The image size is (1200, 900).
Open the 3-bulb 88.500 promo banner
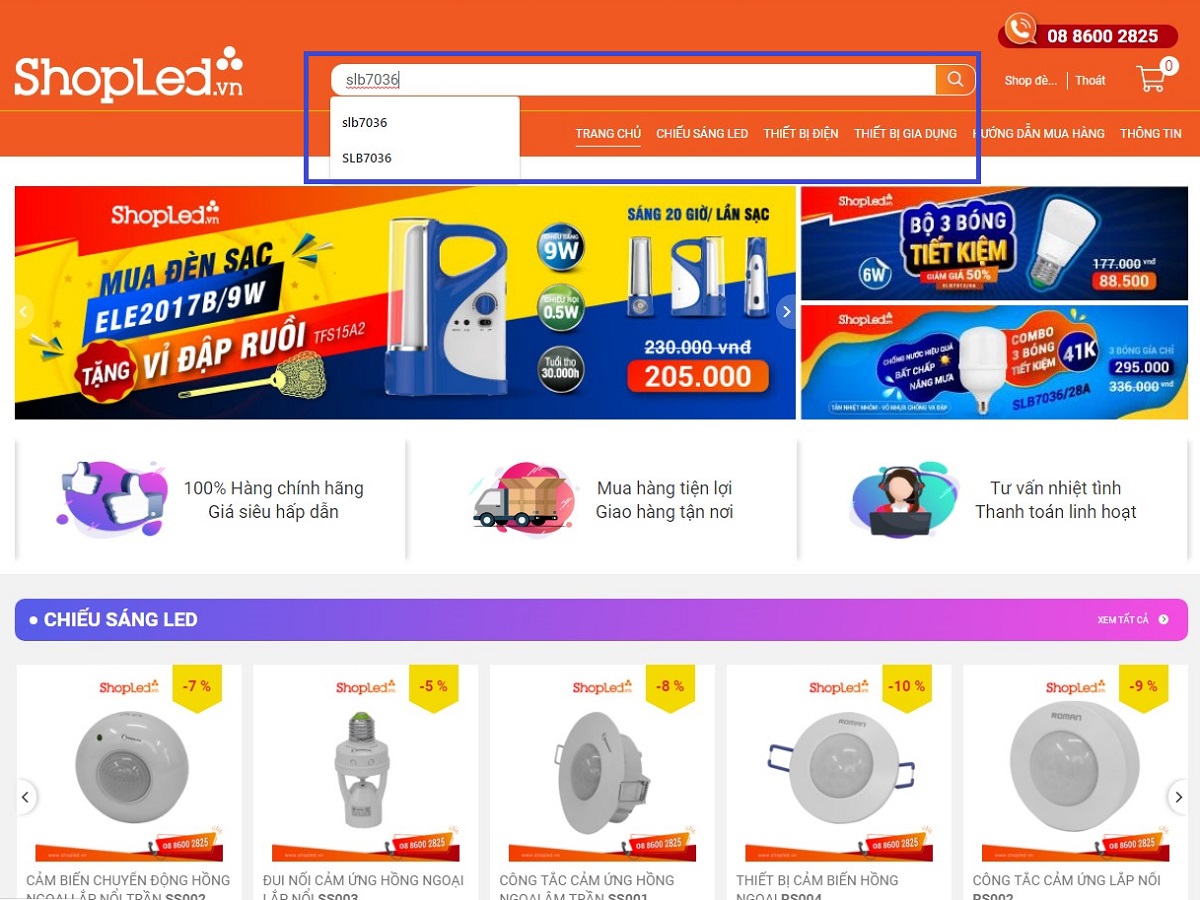pyautogui.click(x=994, y=243)
